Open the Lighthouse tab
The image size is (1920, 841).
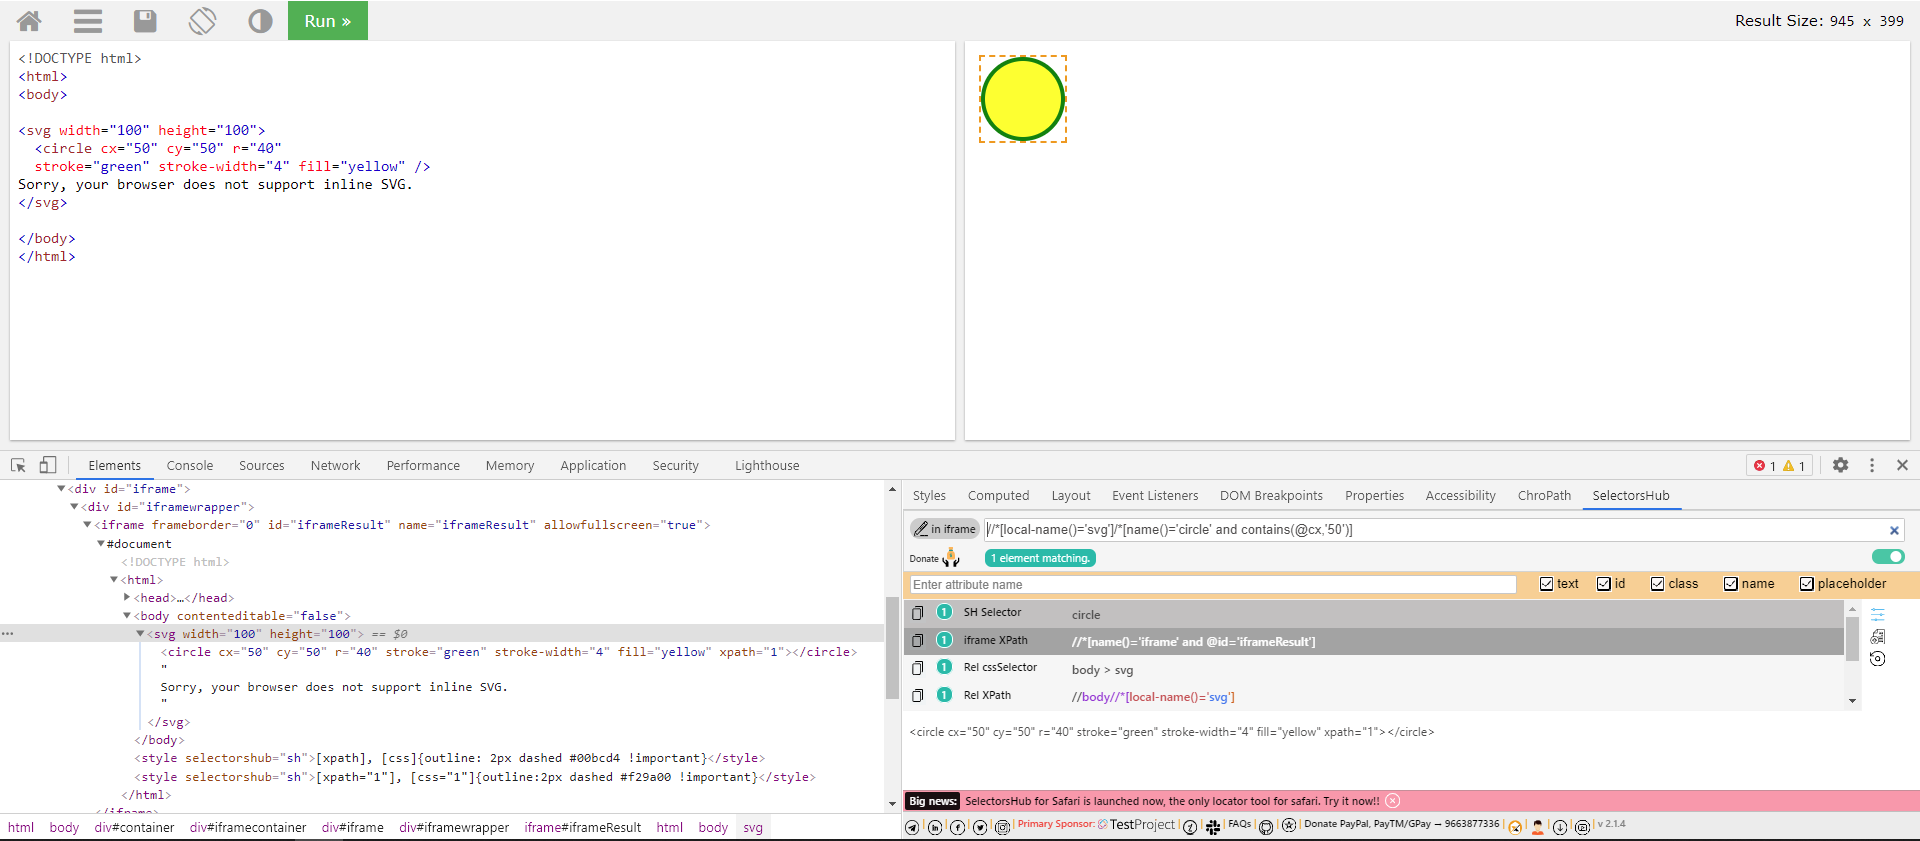tap(767, 465)
